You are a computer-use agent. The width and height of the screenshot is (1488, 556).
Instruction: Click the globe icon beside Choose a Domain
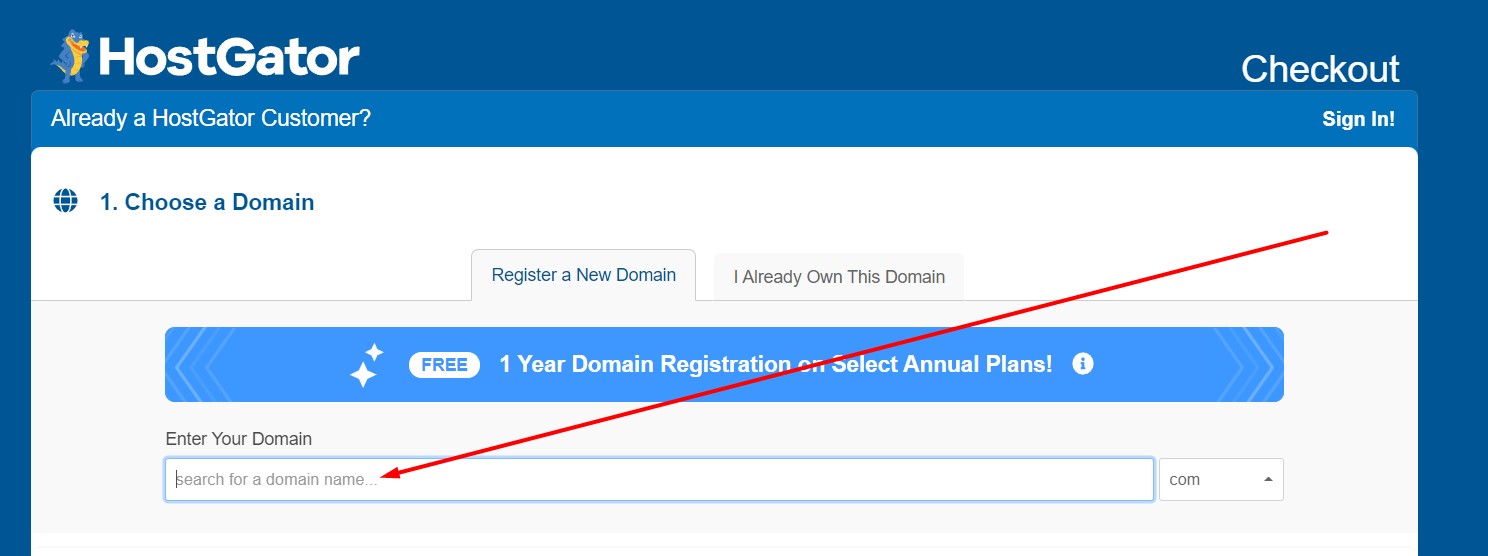pyautogui.click(x=65, y=201)
